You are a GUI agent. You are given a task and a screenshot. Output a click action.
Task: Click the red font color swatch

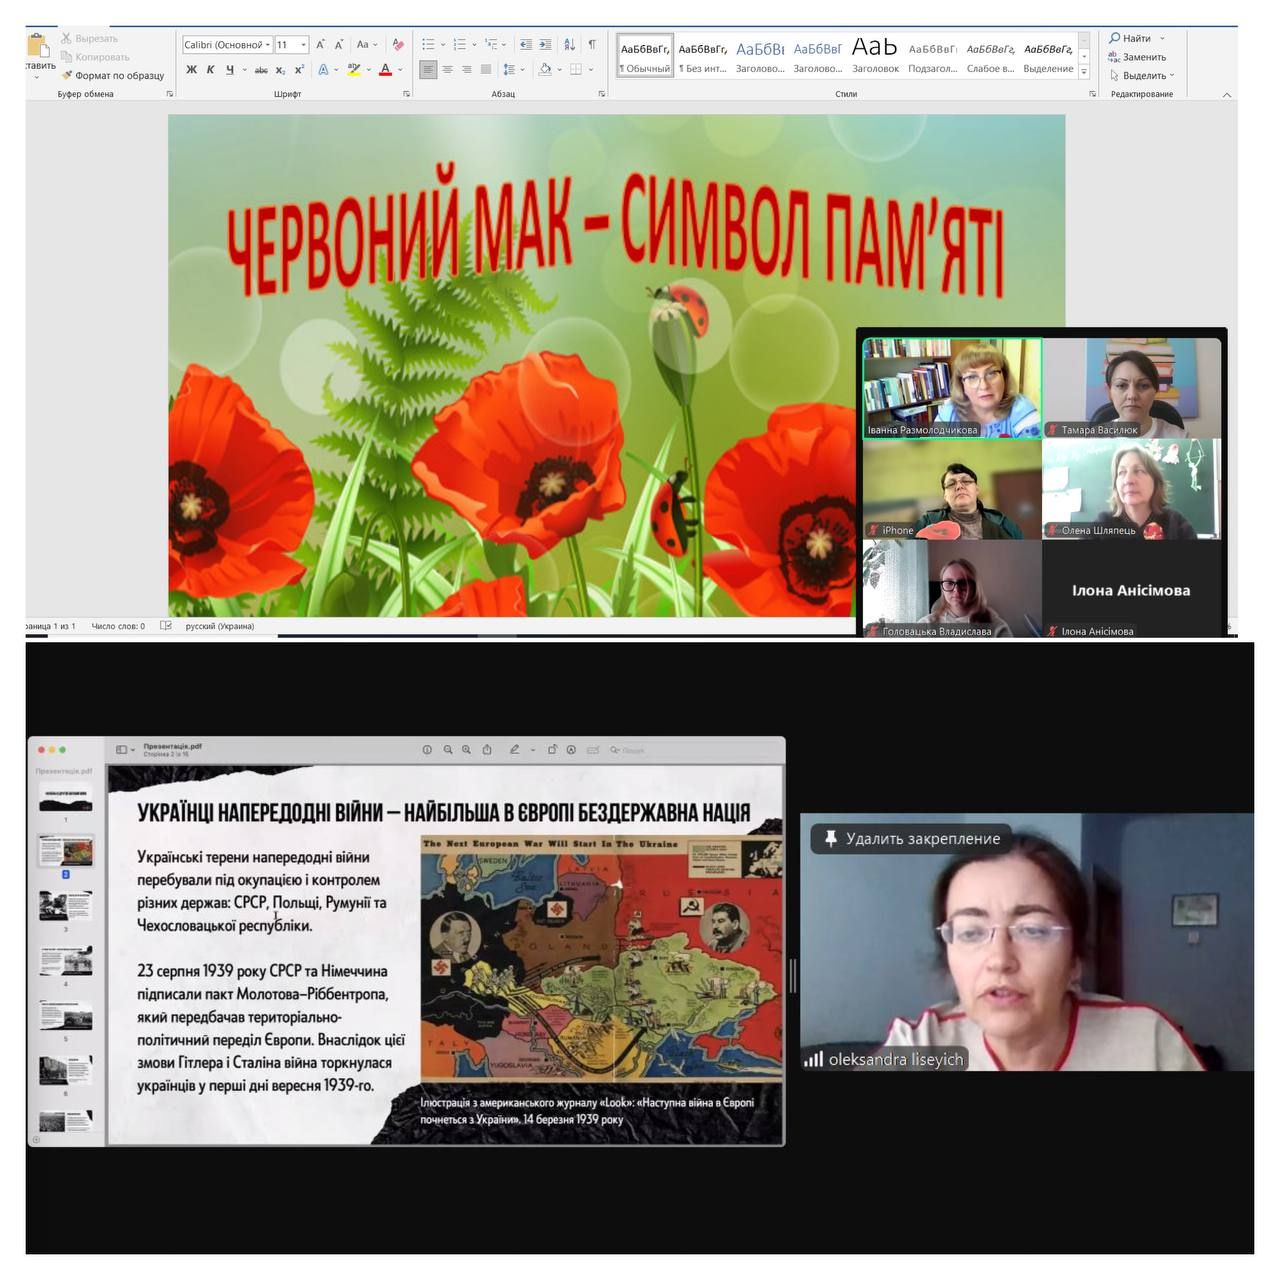(385, 70)
